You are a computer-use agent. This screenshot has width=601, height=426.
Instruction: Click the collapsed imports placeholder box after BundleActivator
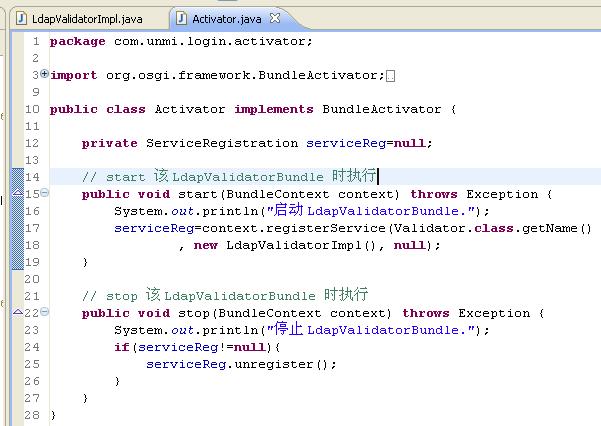click(x=390, y=76)
